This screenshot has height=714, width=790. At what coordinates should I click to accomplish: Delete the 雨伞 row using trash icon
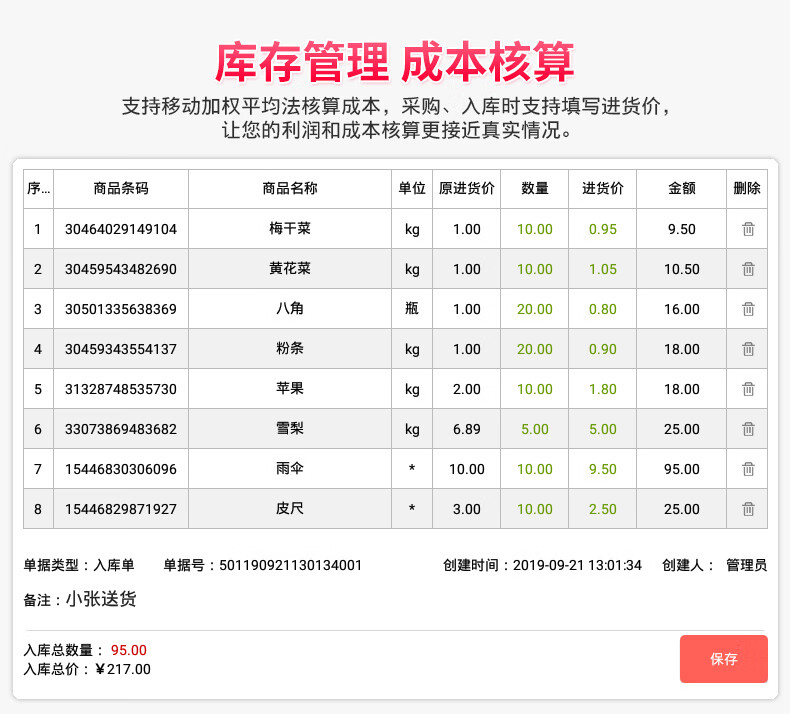coord(747,469)
